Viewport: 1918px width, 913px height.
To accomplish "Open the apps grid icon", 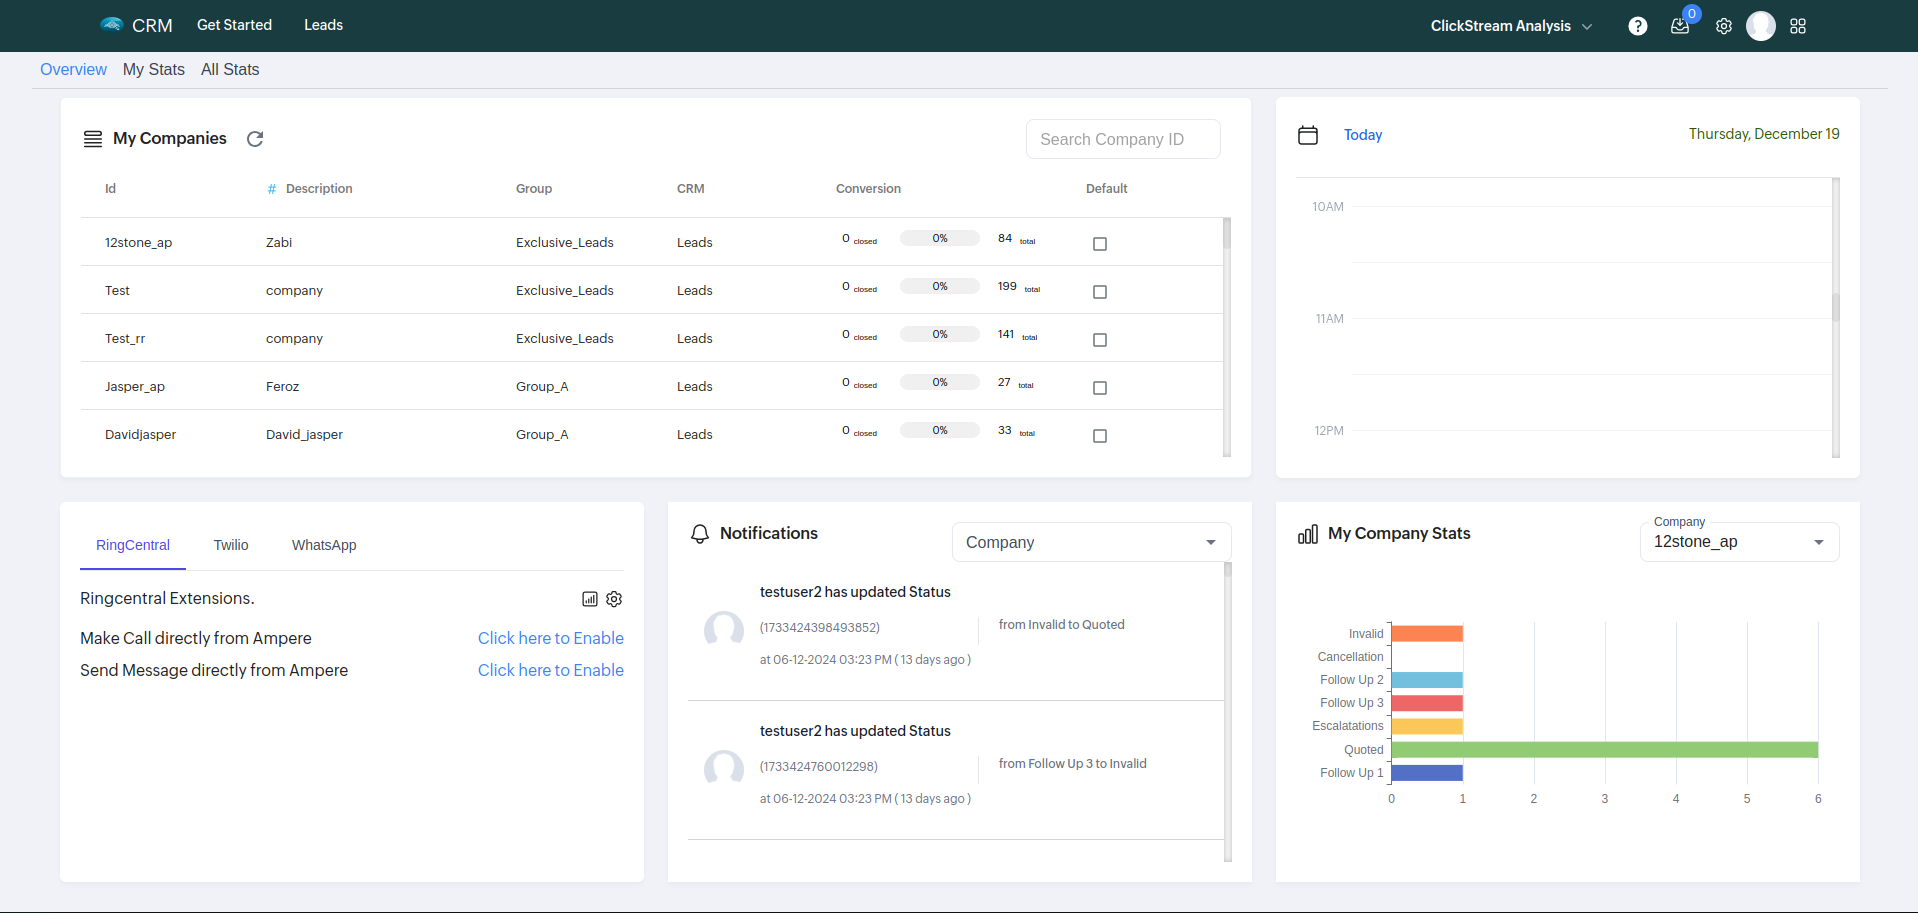I will coord(1798,26).
